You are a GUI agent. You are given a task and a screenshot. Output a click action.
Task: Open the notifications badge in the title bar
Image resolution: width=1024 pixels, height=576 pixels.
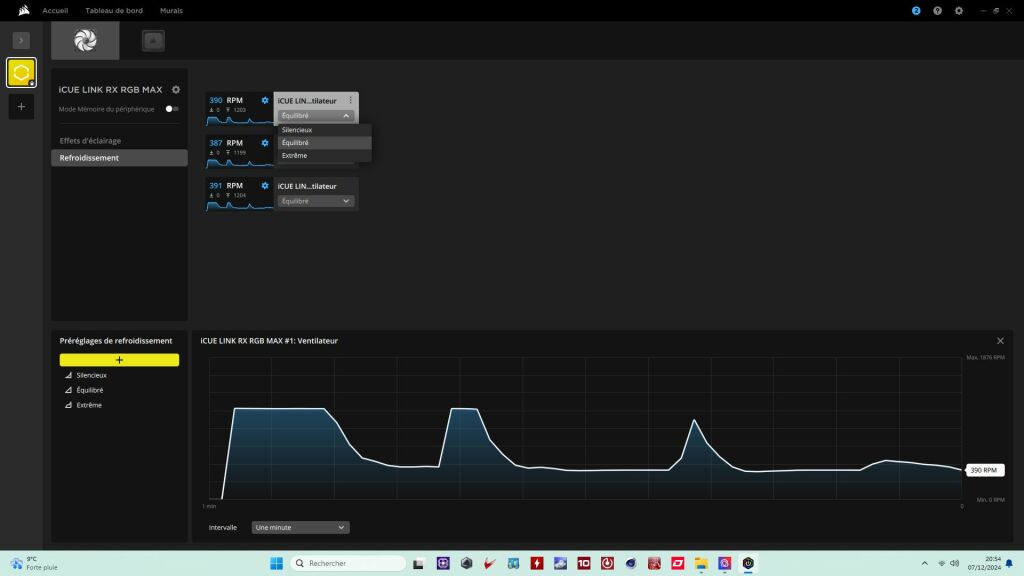click(916, 10)
